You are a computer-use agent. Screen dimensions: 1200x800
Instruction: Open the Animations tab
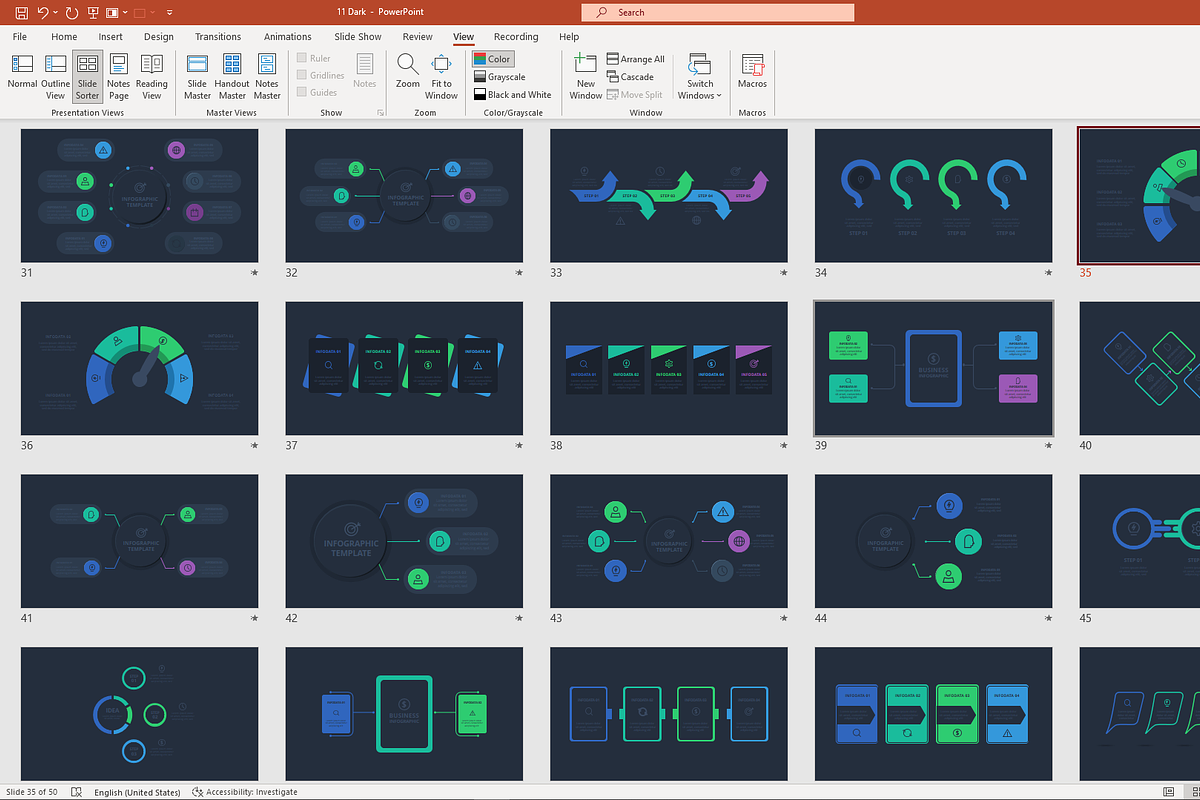coord(287,37)
